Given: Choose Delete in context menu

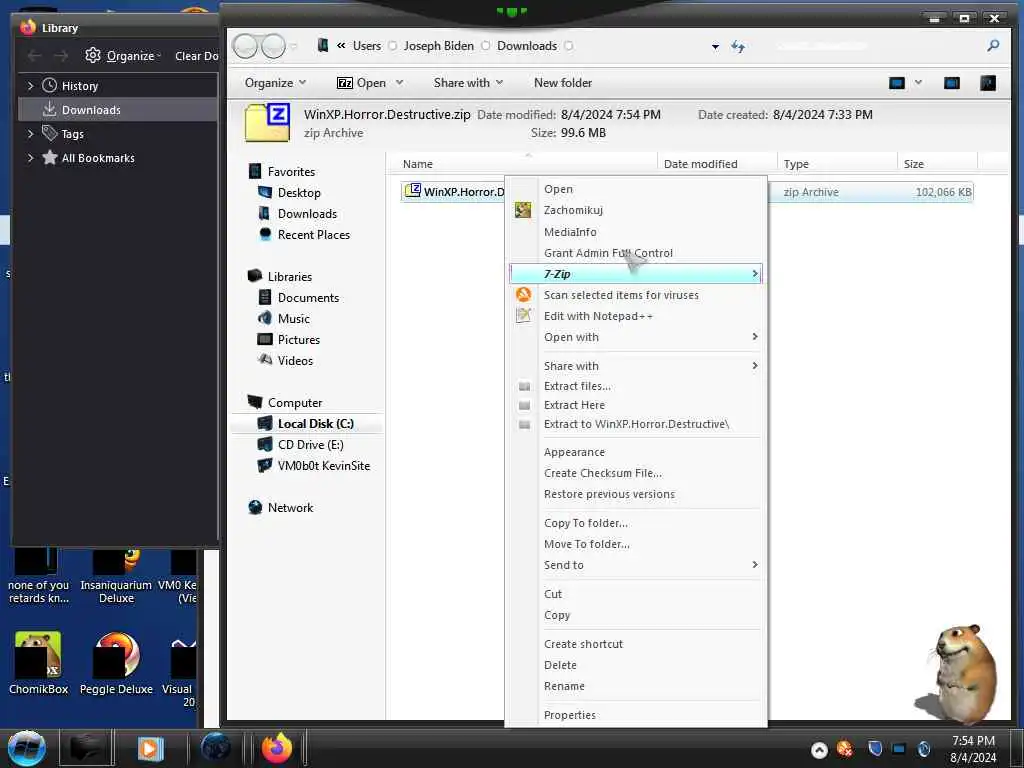Looking at the screenshot, I should click(560, 665).
